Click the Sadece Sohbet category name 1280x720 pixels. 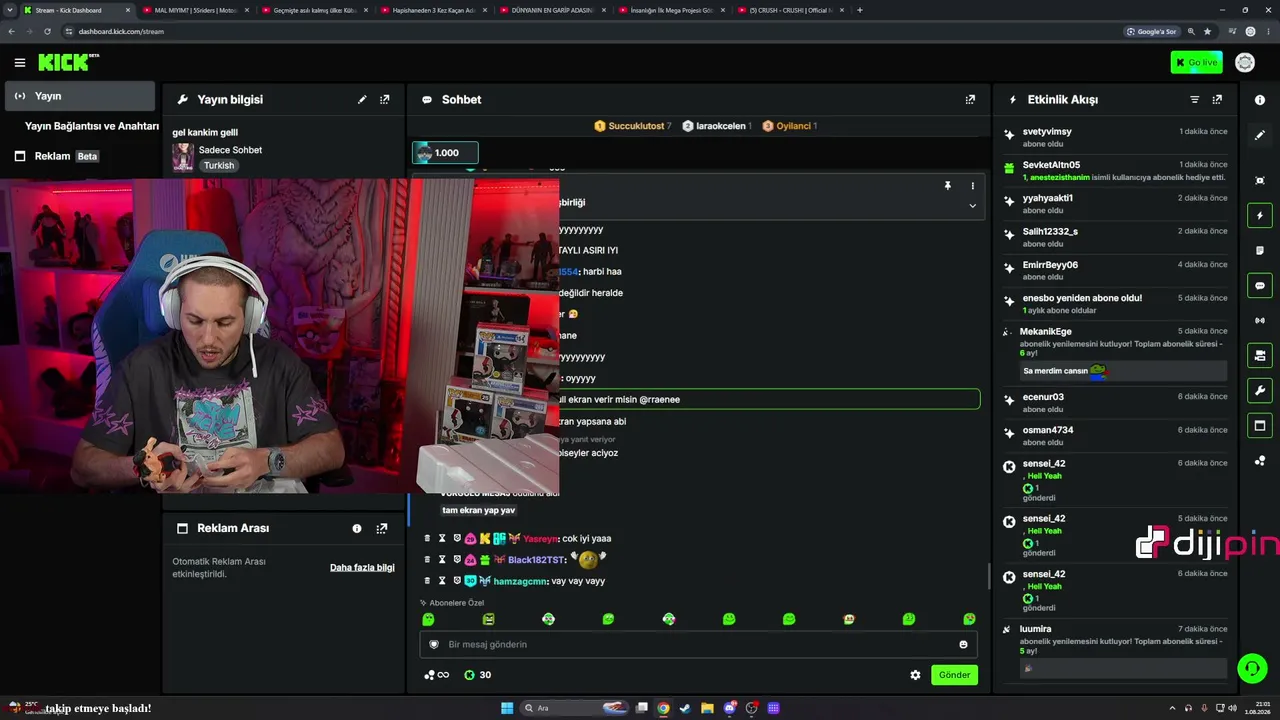pyautogui.click(x=230, y=150)
